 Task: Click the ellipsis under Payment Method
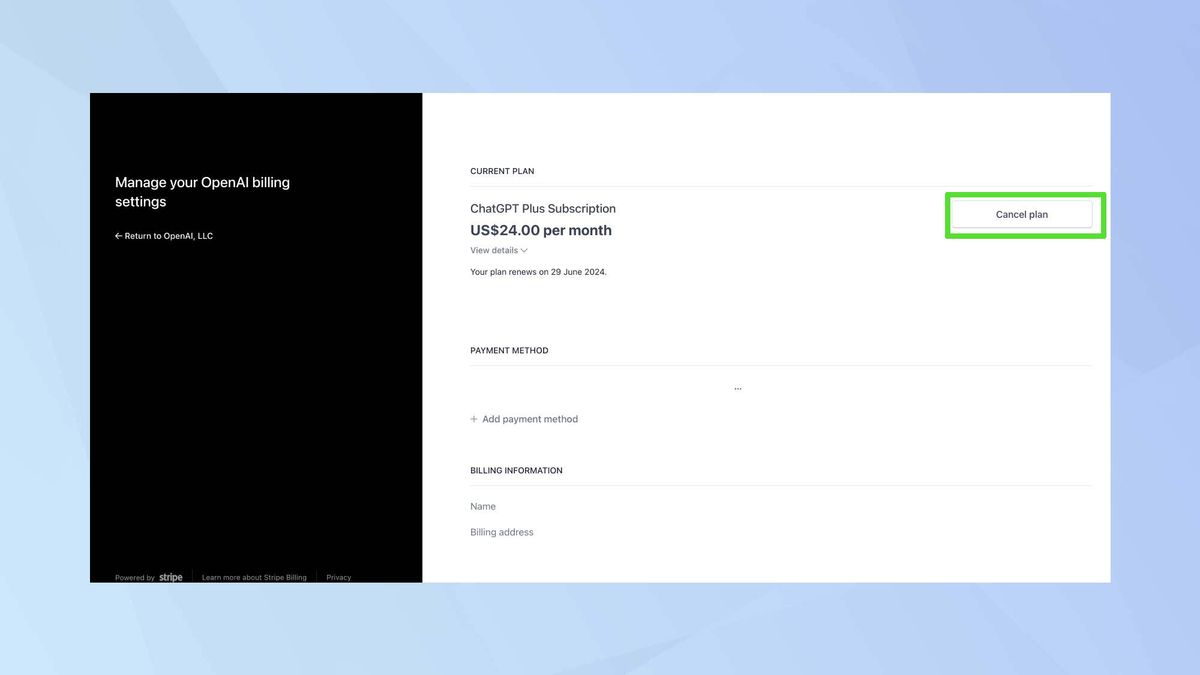(737, 386)
